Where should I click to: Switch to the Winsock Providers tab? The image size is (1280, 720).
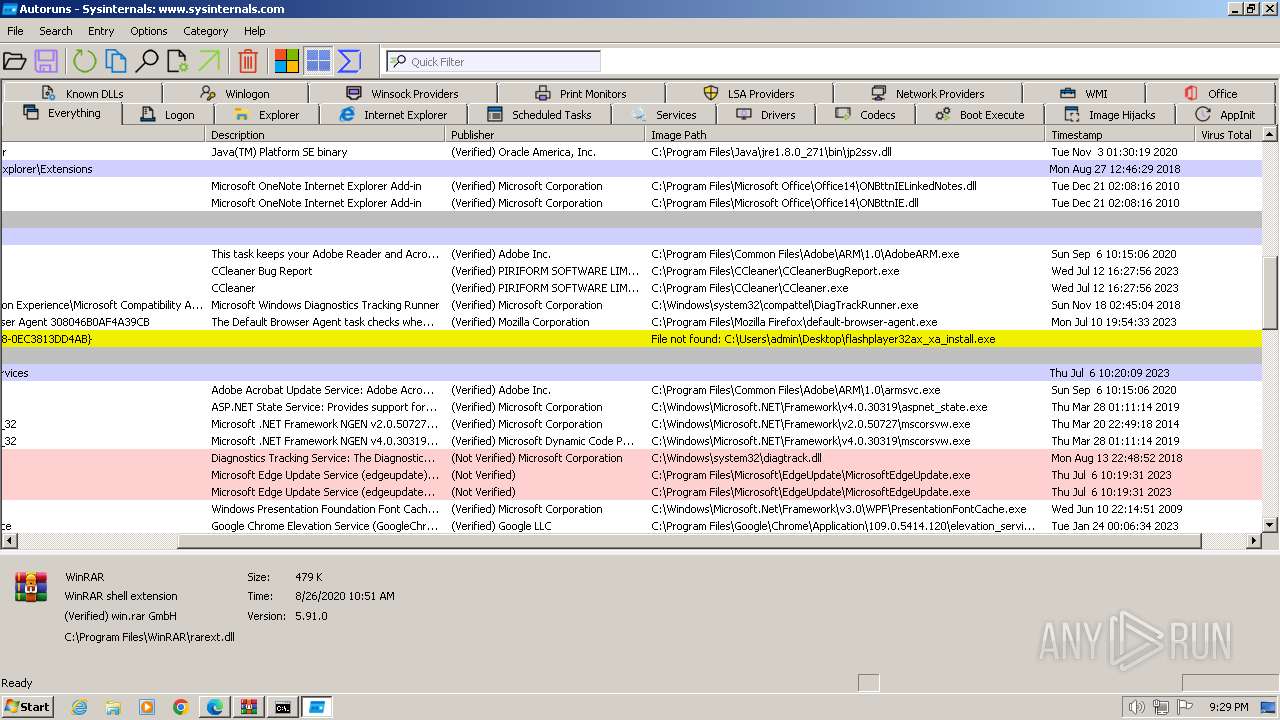tap(402, 93)
